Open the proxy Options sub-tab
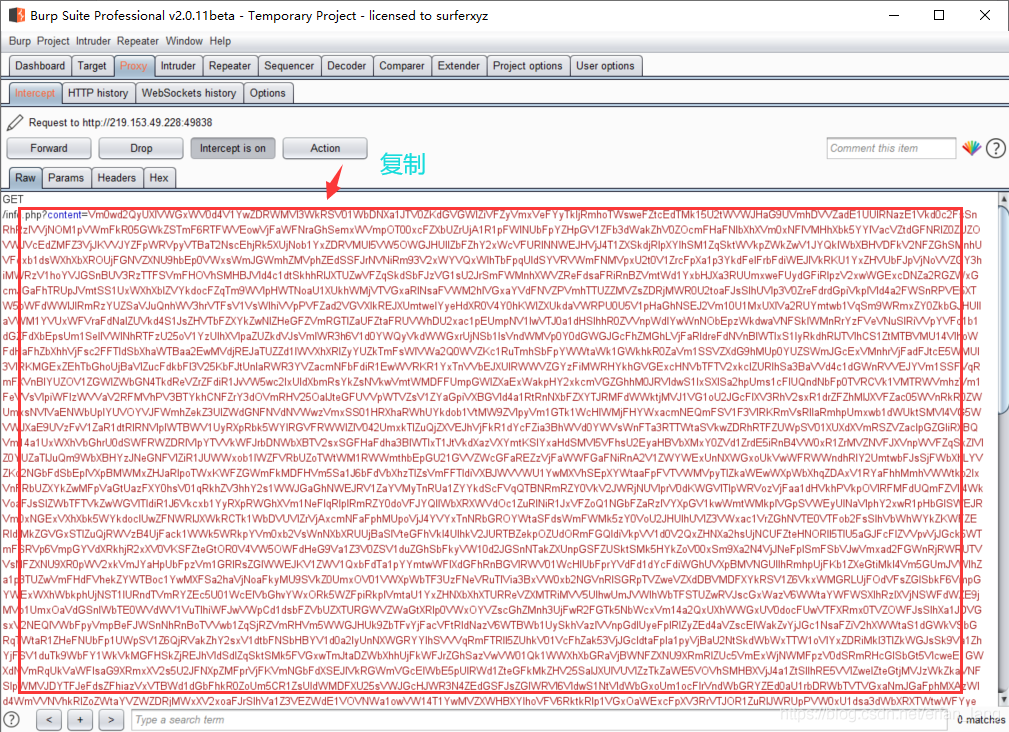The height and width of the screenshot is (732, 1009). [x=268, y=93]
